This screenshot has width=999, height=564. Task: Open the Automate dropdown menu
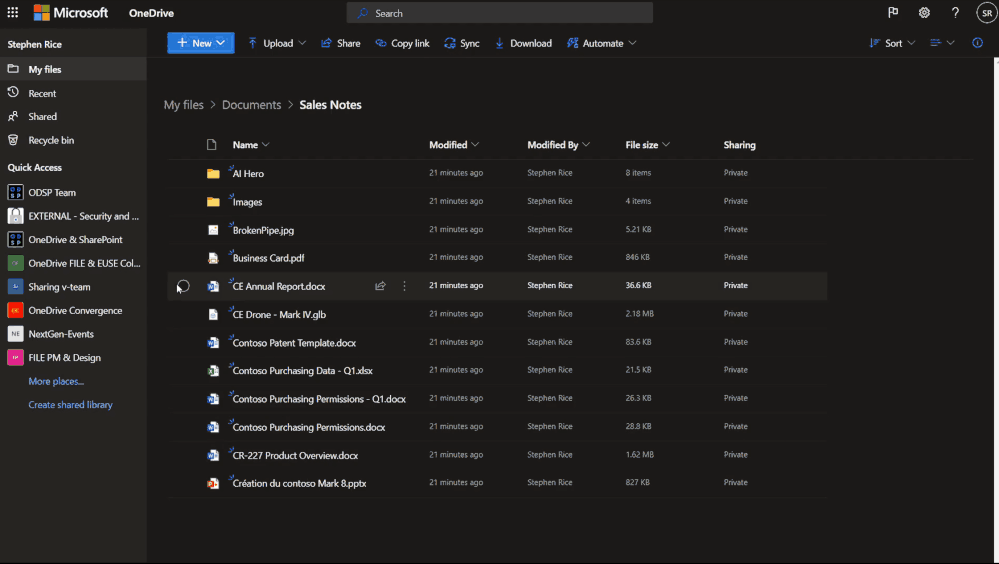601,43
